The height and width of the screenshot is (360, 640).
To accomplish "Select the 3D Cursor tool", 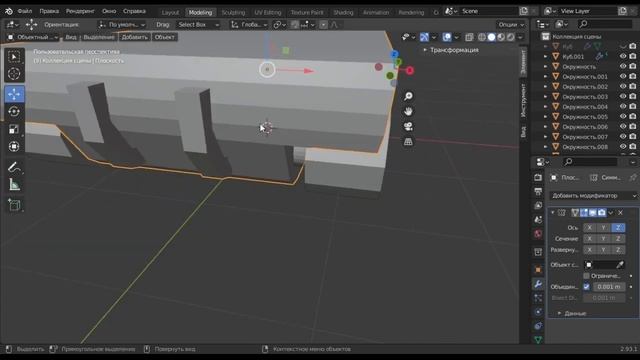I will pyautogui.click(x=14, y=74).
